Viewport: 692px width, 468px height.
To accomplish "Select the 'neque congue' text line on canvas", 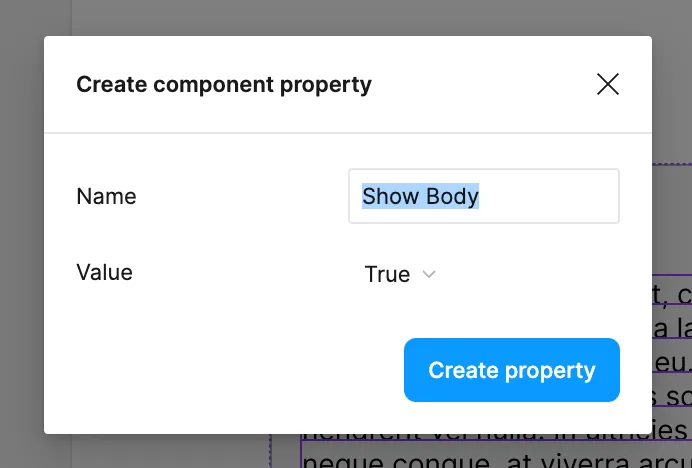I will 450,459.
